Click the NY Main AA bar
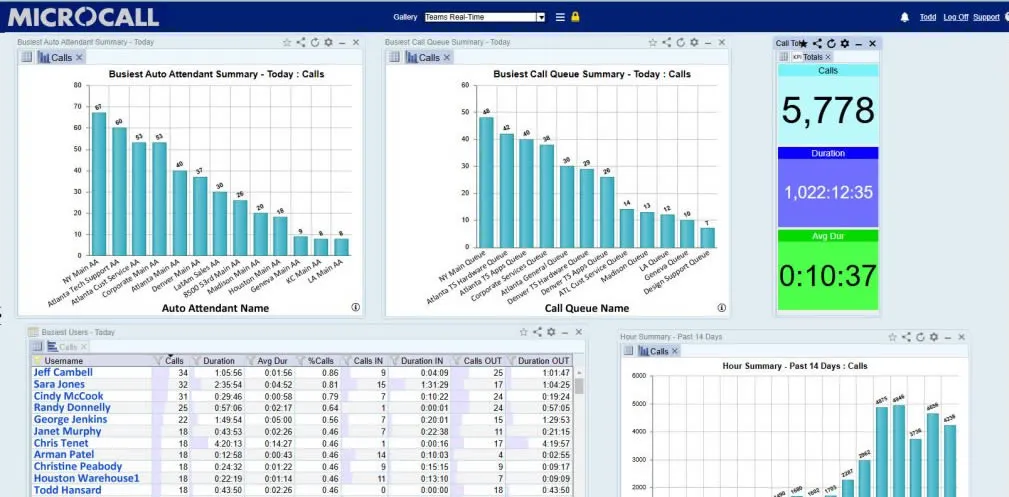 click(99, 183)
